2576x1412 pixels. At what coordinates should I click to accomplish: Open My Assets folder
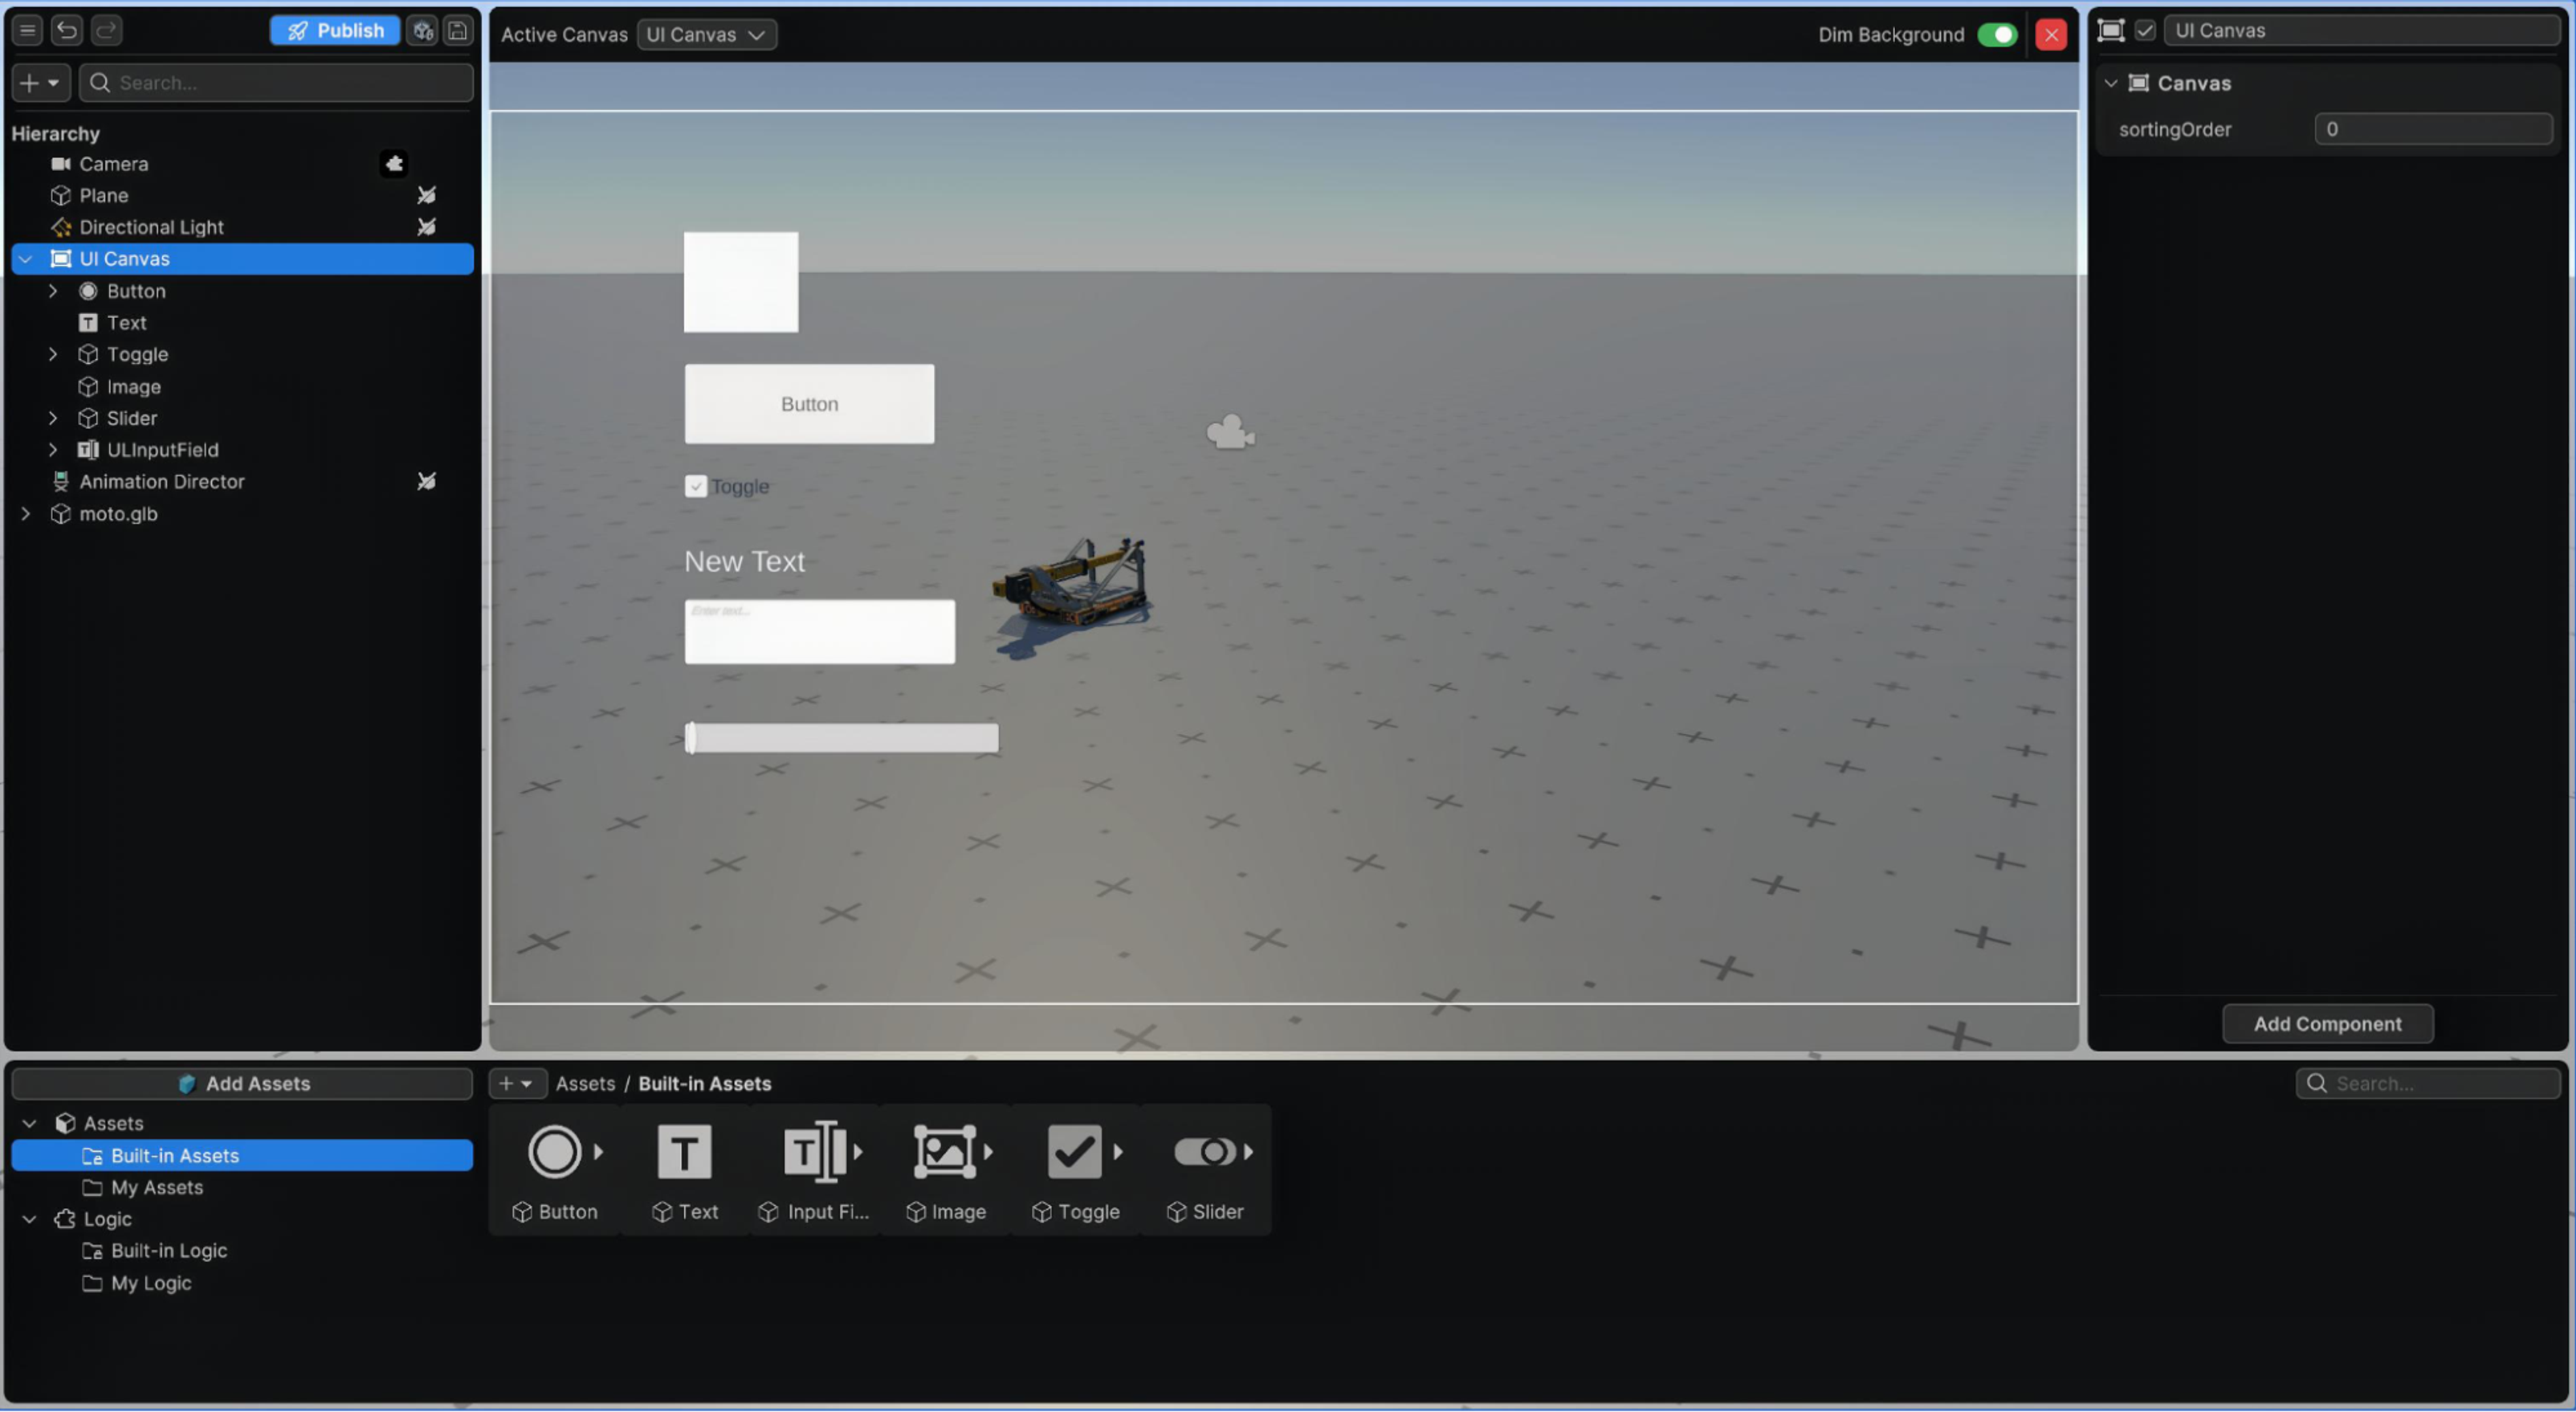coord(157,1188)
